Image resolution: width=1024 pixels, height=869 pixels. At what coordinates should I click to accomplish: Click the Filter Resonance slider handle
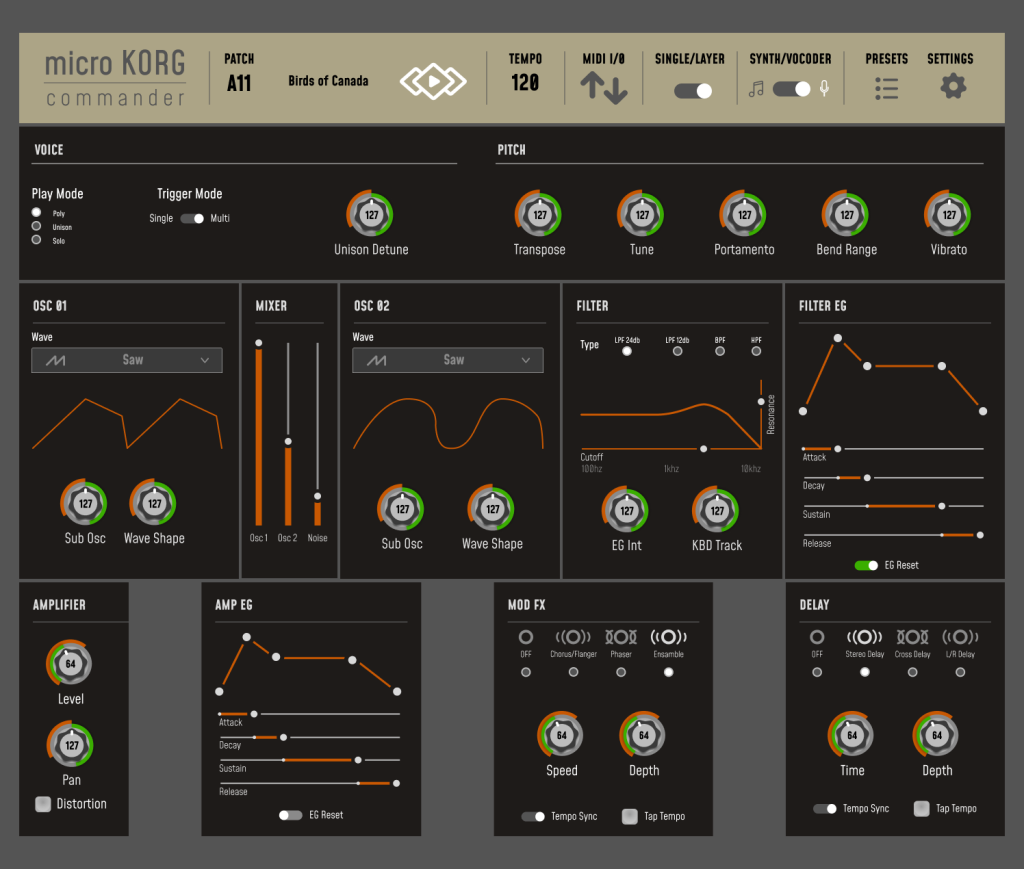point(761,402)
